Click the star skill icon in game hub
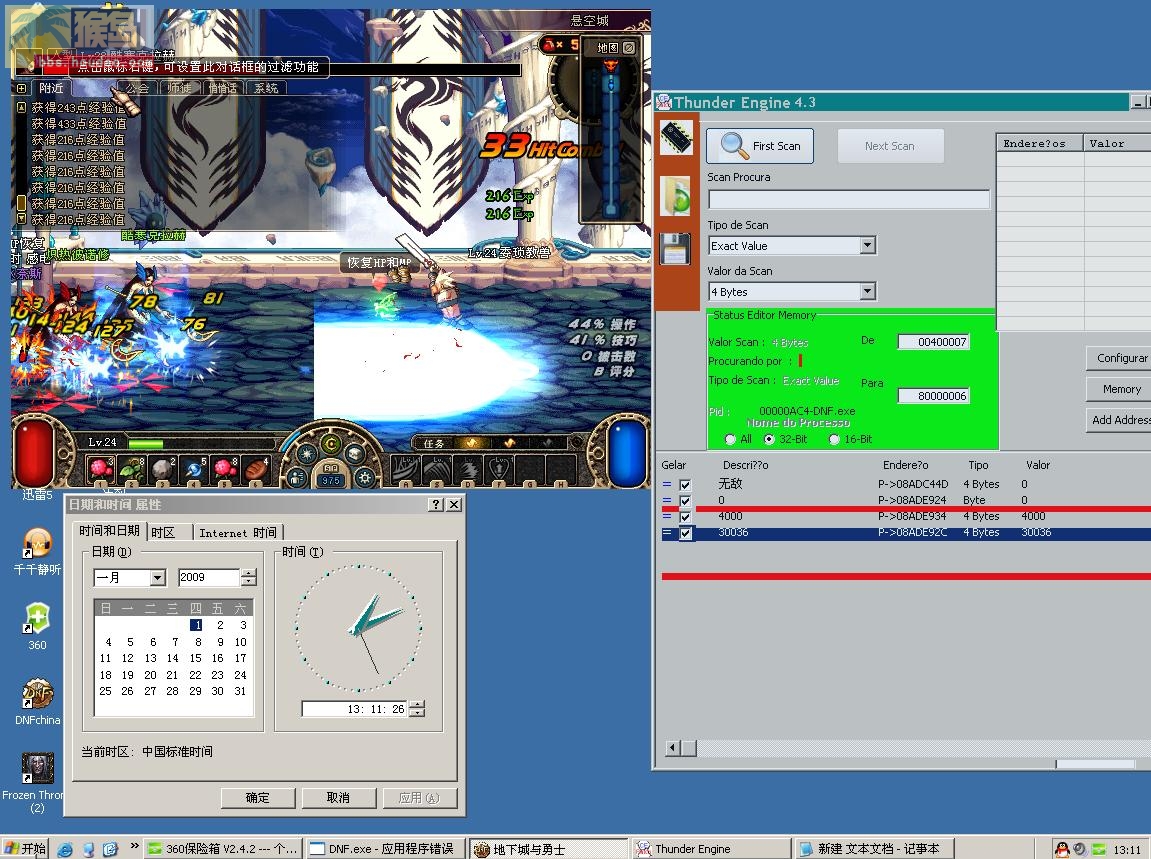 (x=306, y=454)
